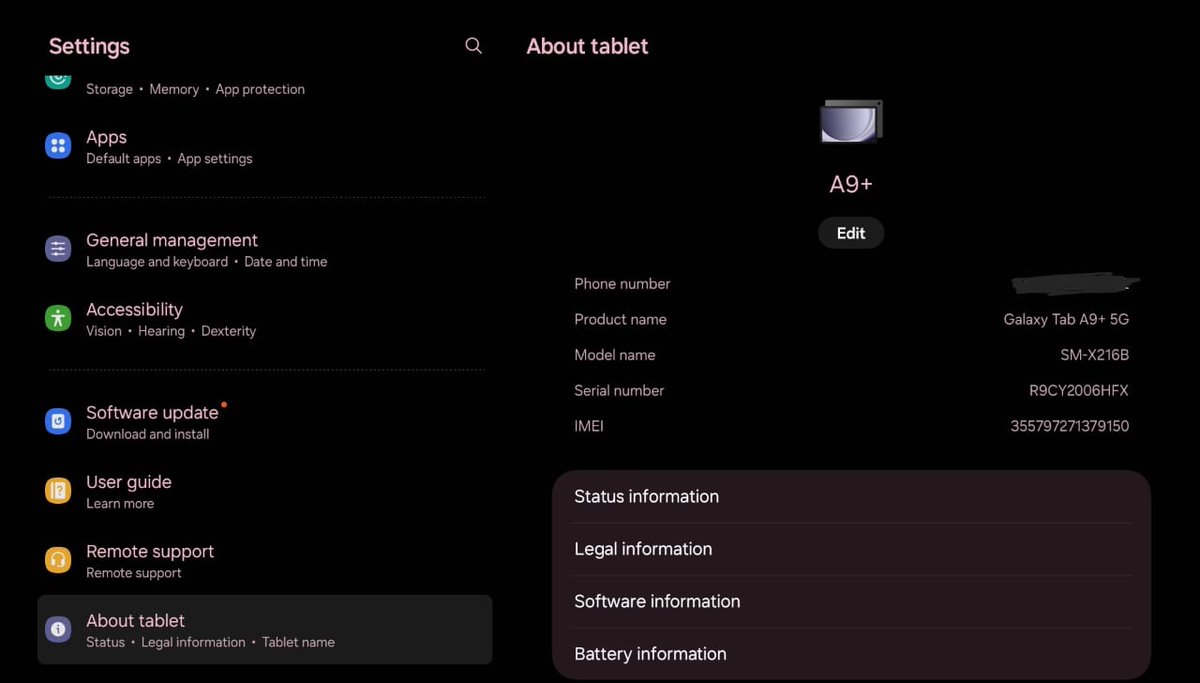Tap the About tablet info icon

[58, 629]
